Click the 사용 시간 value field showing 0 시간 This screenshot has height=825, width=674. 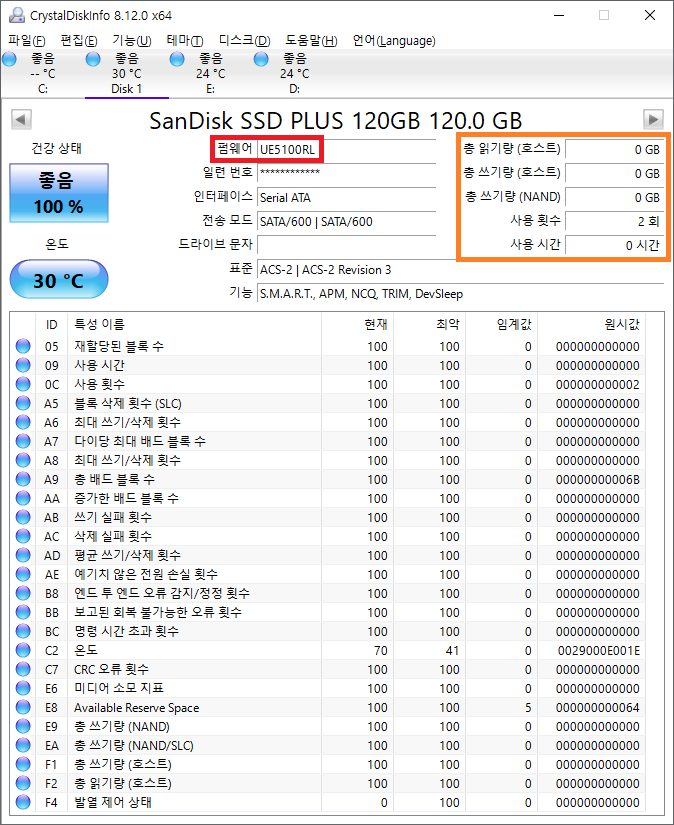pyautogui.click(x=615, y=245)
